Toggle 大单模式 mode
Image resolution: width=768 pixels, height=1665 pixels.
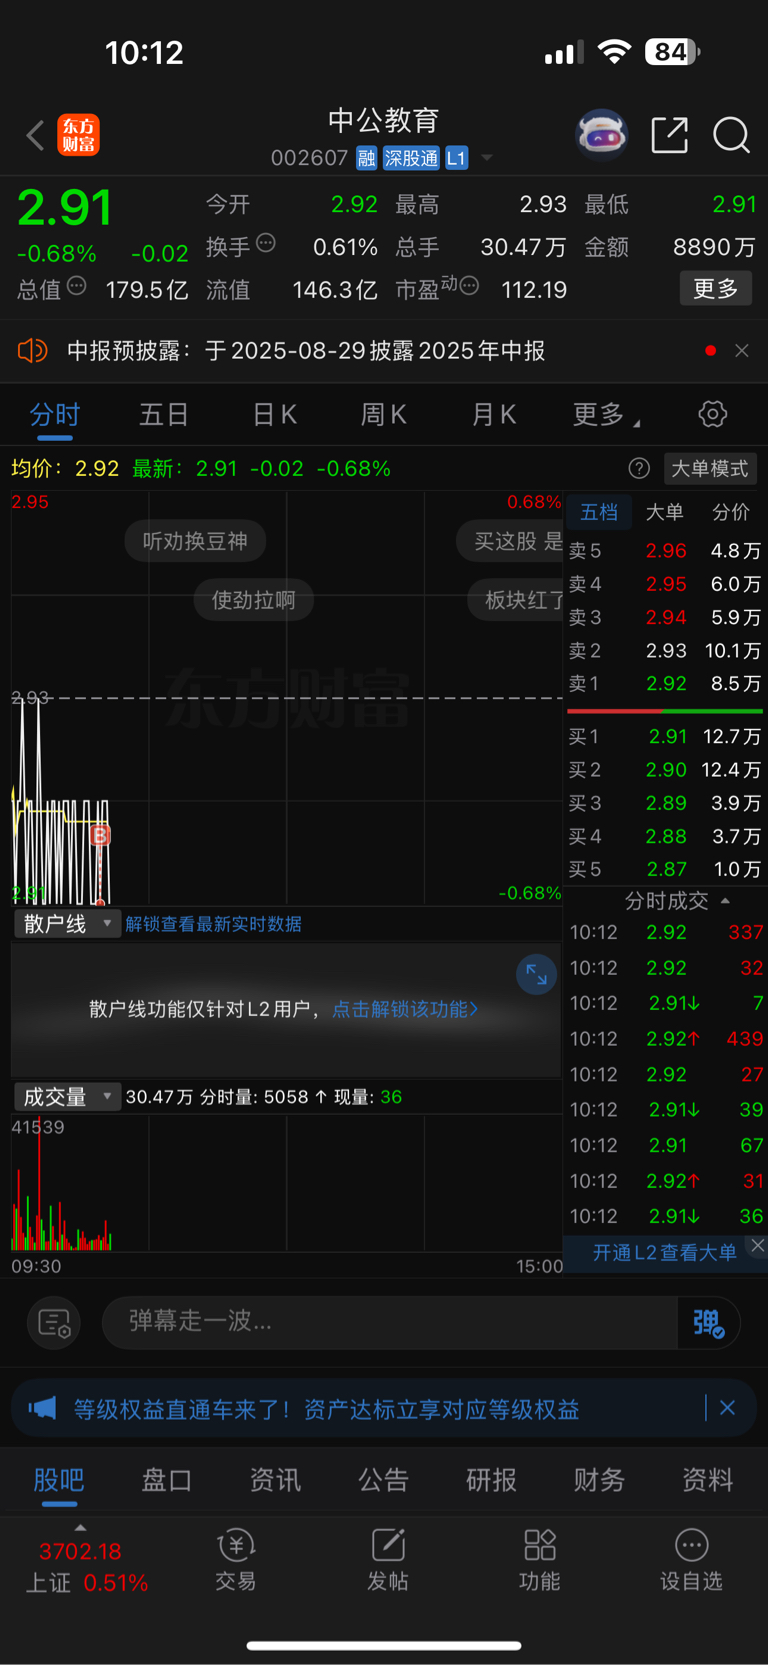point(710,468)
